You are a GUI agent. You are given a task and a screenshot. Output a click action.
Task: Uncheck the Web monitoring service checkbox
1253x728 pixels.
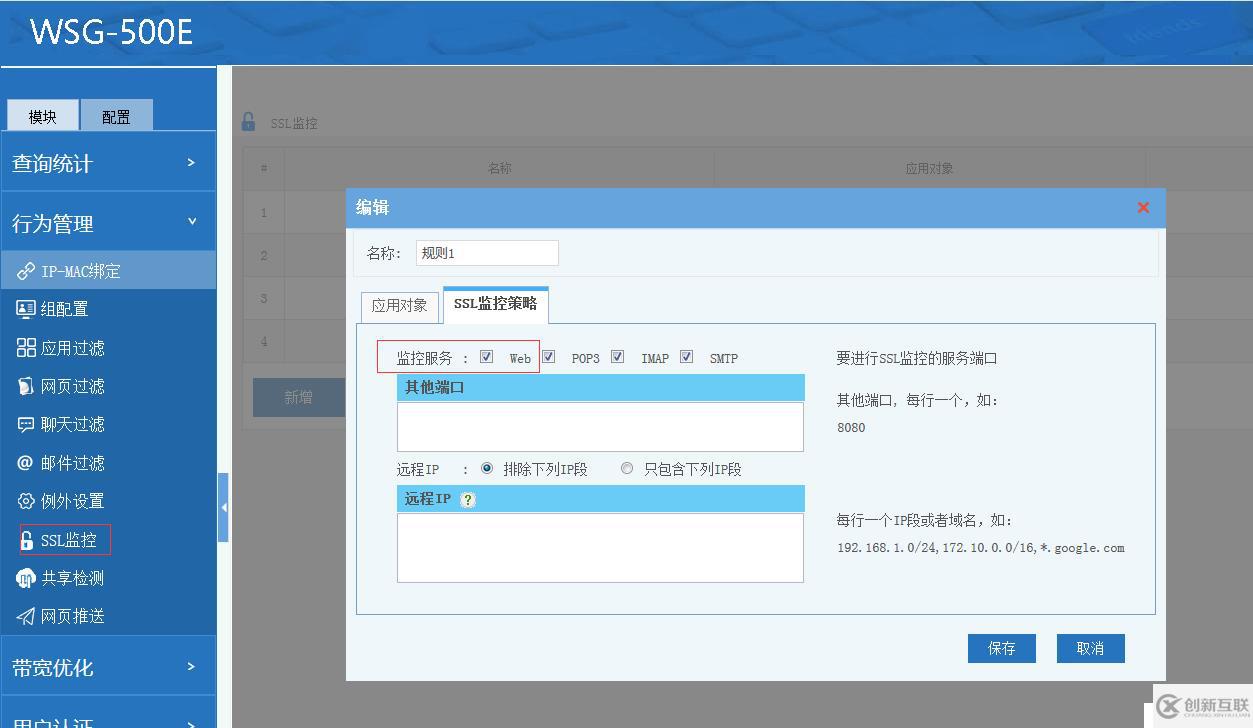click(486, 357)
